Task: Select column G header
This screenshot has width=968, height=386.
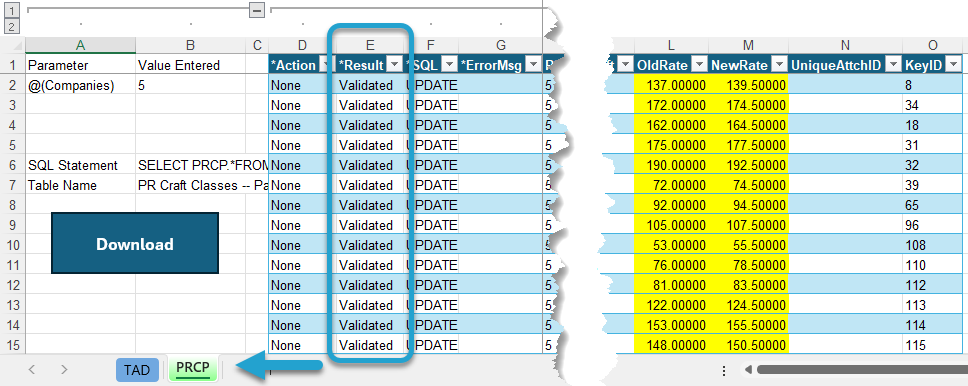Action: point(501,45)
